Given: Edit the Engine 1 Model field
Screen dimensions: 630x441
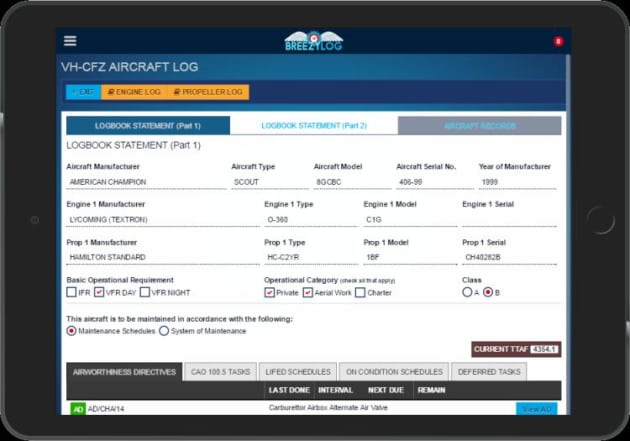Looking at the screenshot, I should pos(410,220).
